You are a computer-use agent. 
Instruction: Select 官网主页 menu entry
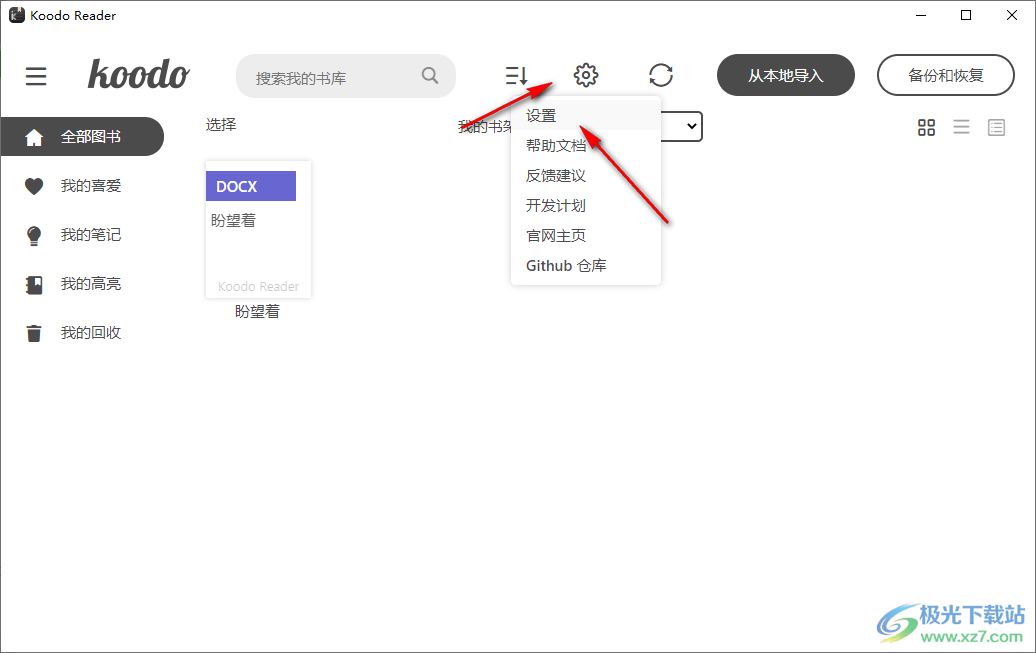tap(586, 235)
